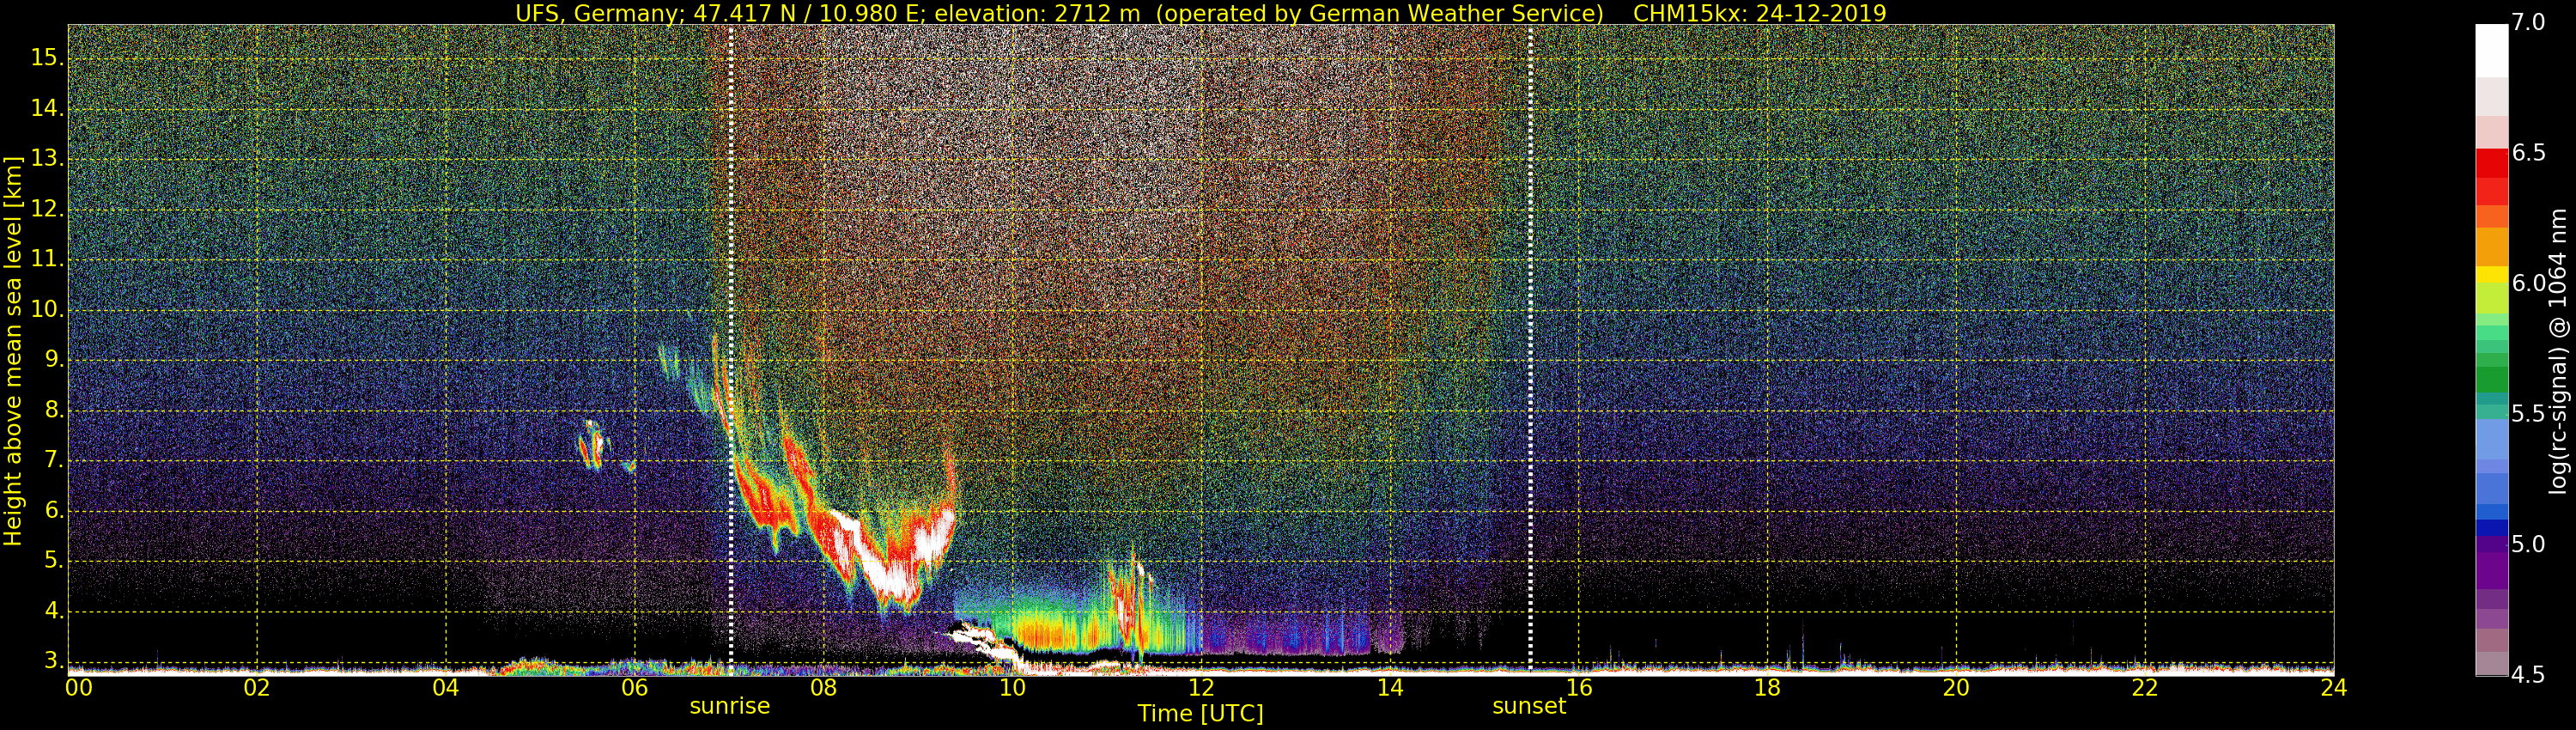Click the small isolated cloud patch near 05:30 UTC

pos(593,444)
